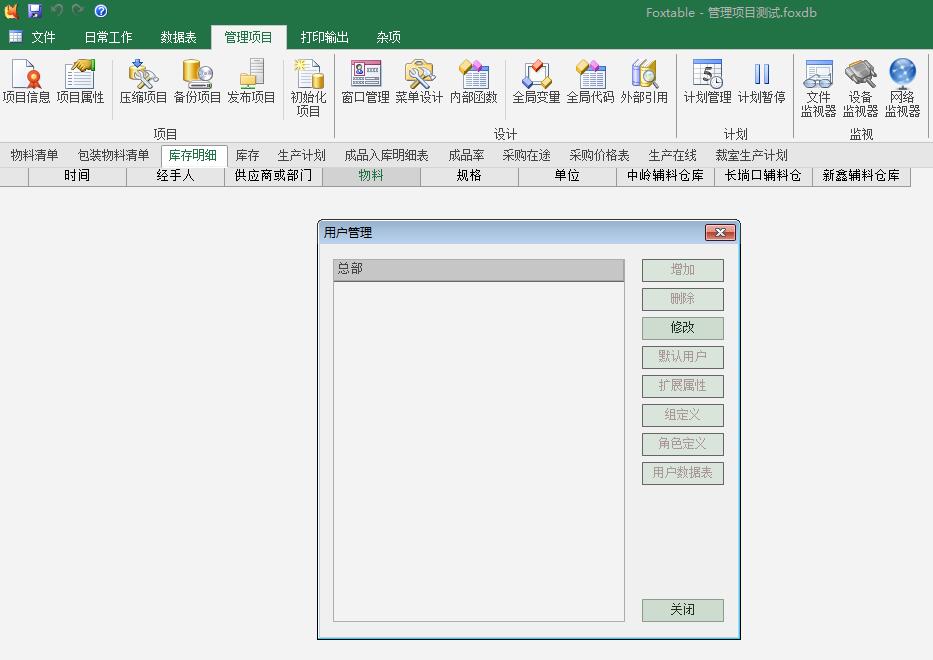Screen dimensions: 933x660
Task: Switch to 杂项 ribbon tab
Action: pos(389,37)
